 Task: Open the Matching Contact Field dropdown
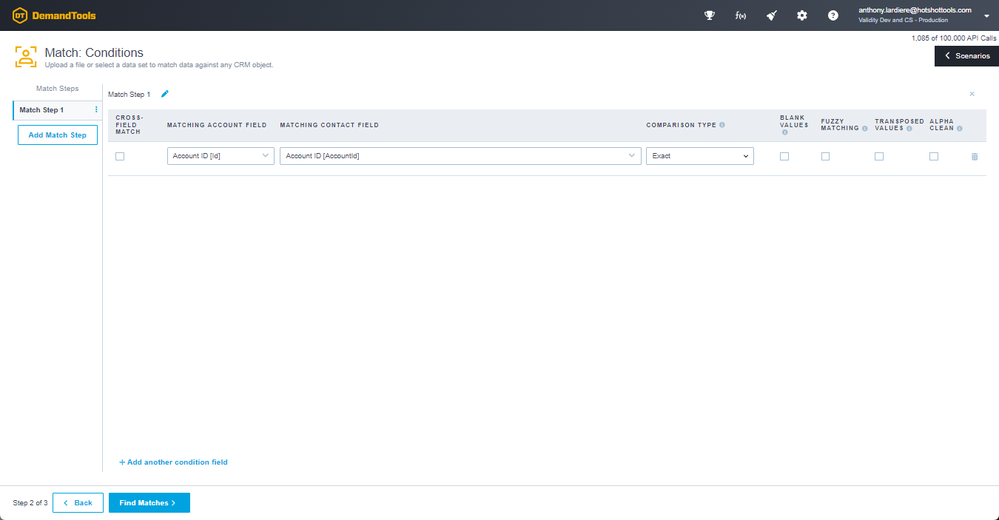460,156
